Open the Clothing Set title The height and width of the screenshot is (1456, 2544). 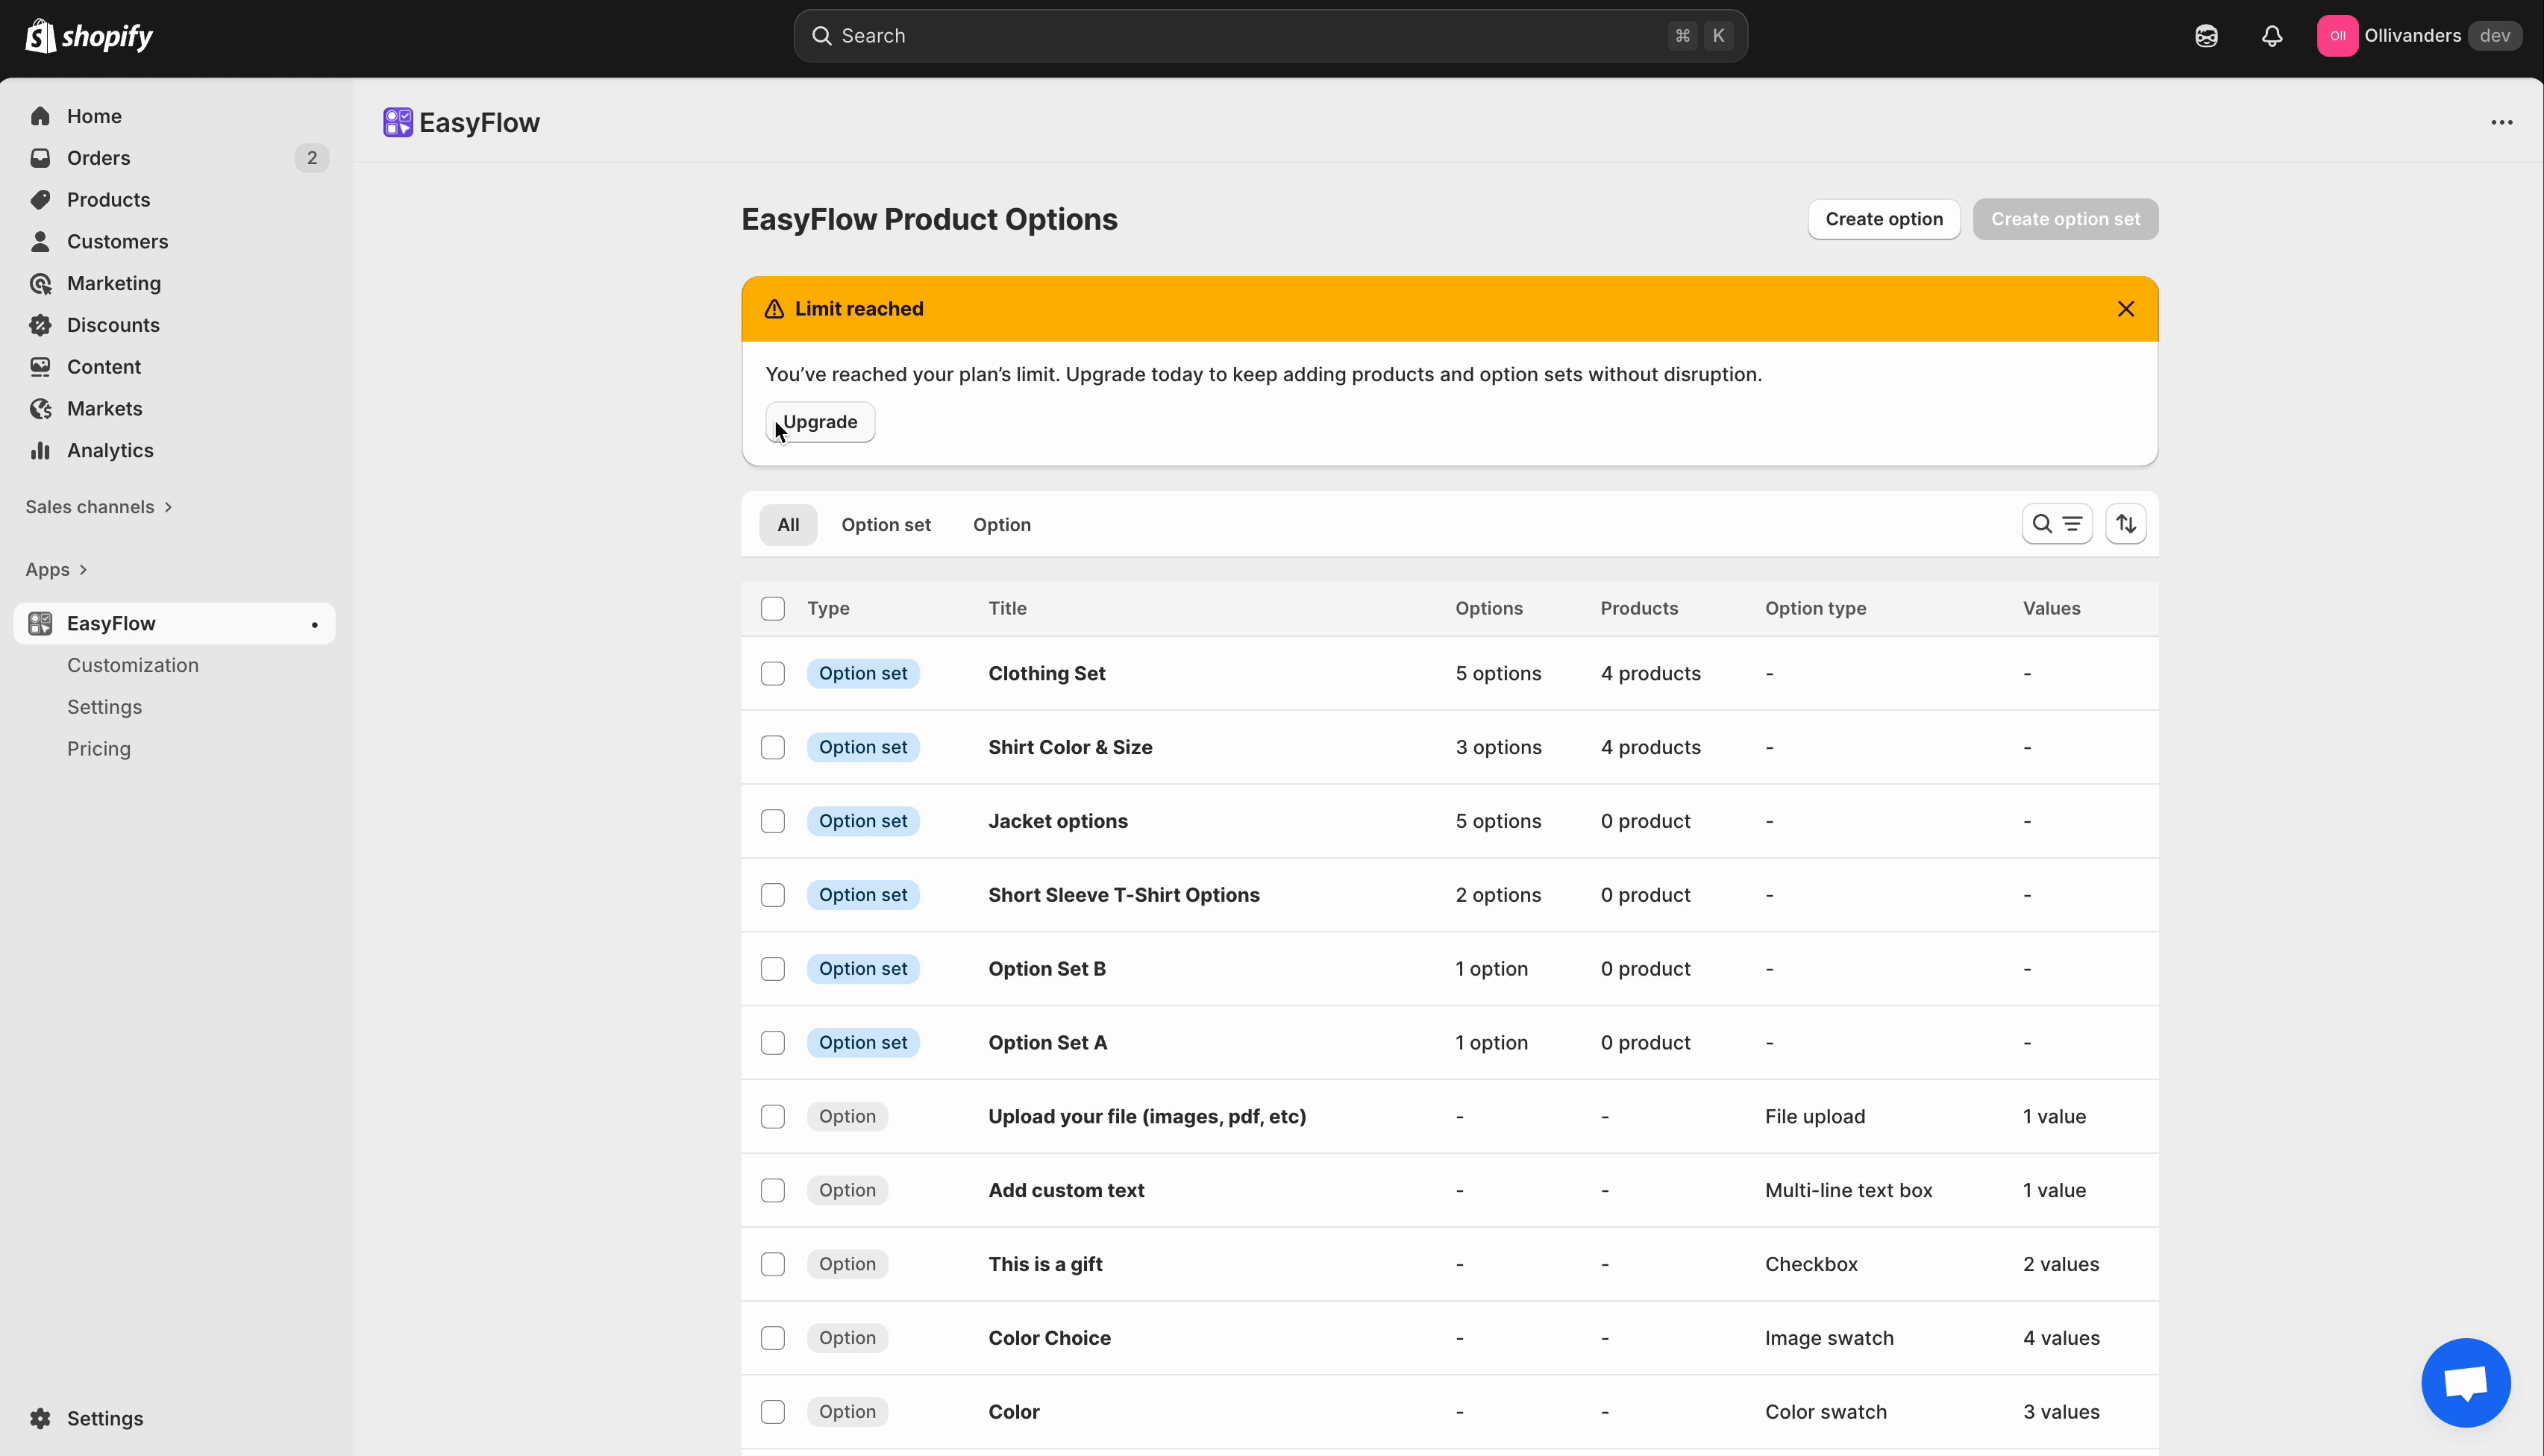click(1047, 674)
